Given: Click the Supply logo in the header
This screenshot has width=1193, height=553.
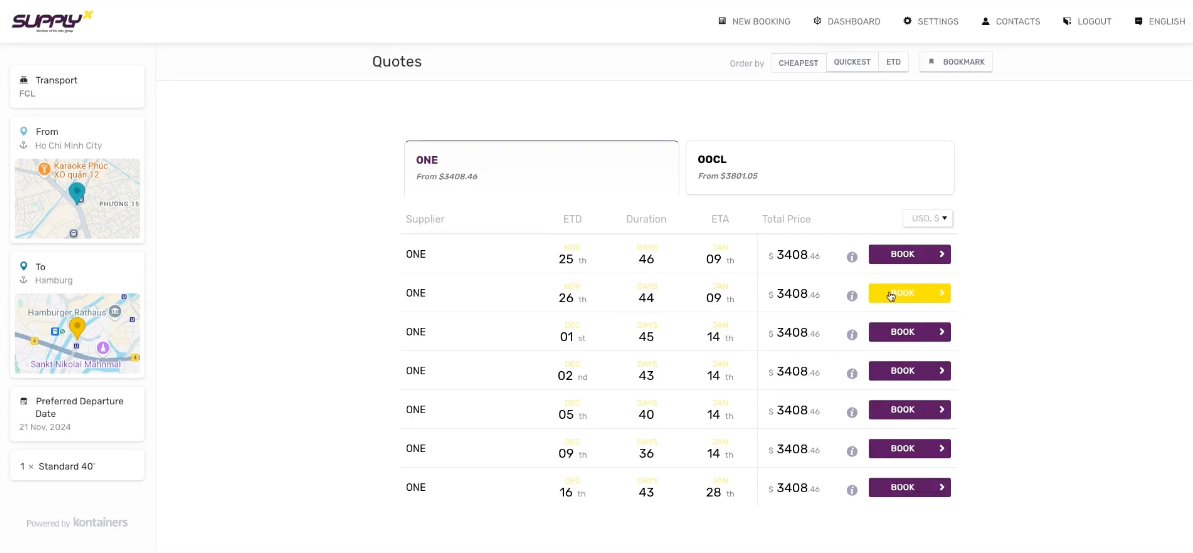Looking at the screenshot, I should [x=52, y=20].
